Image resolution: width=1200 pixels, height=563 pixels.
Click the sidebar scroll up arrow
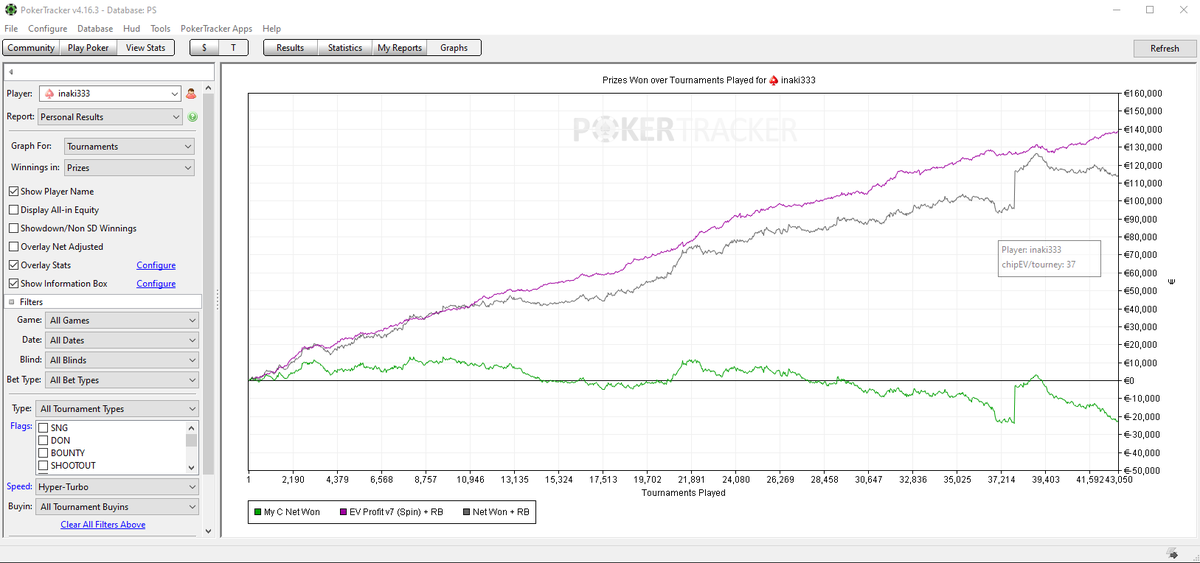pos(208,90)
